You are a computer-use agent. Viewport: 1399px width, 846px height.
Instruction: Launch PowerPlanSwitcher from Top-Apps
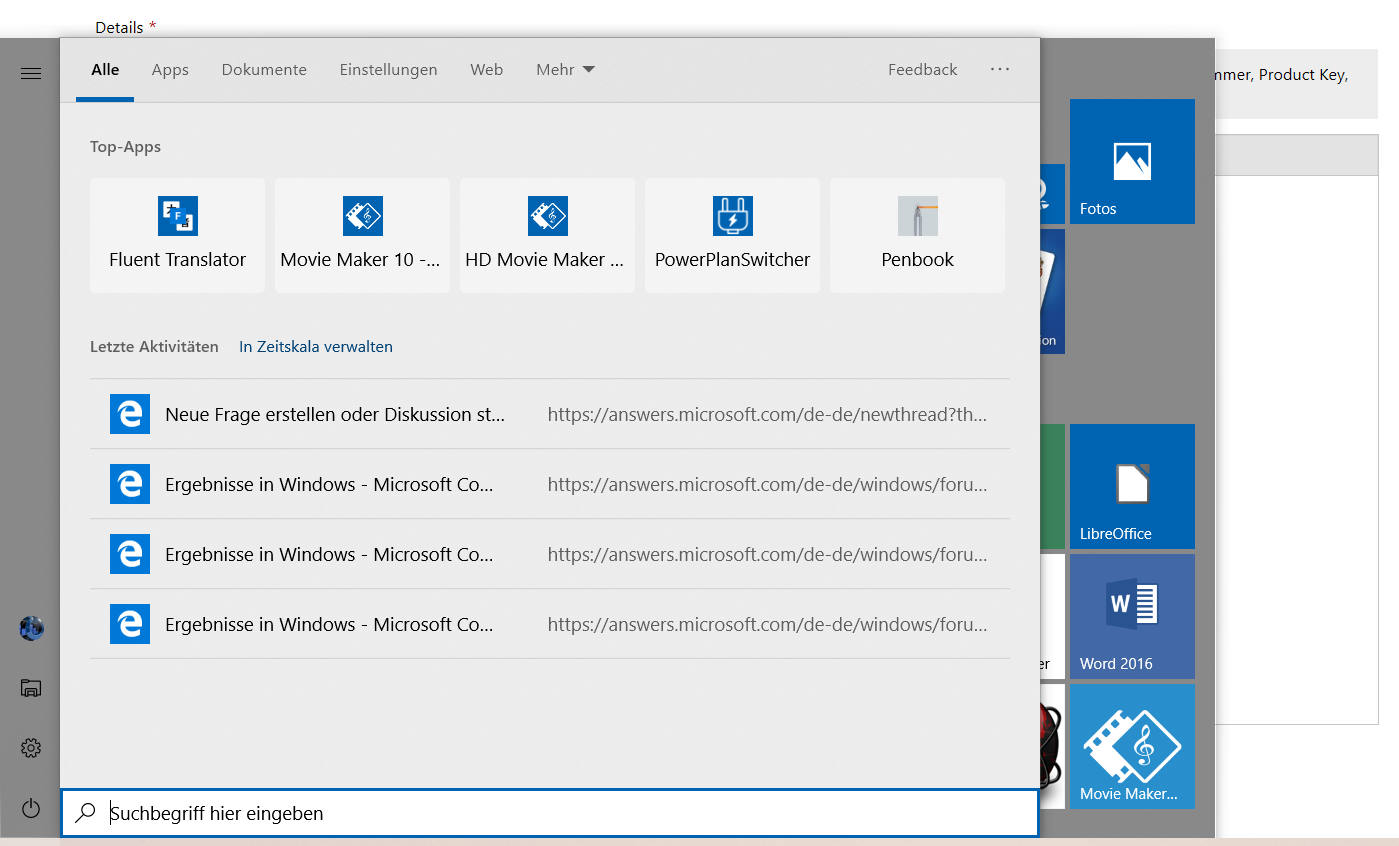point(733,236)
